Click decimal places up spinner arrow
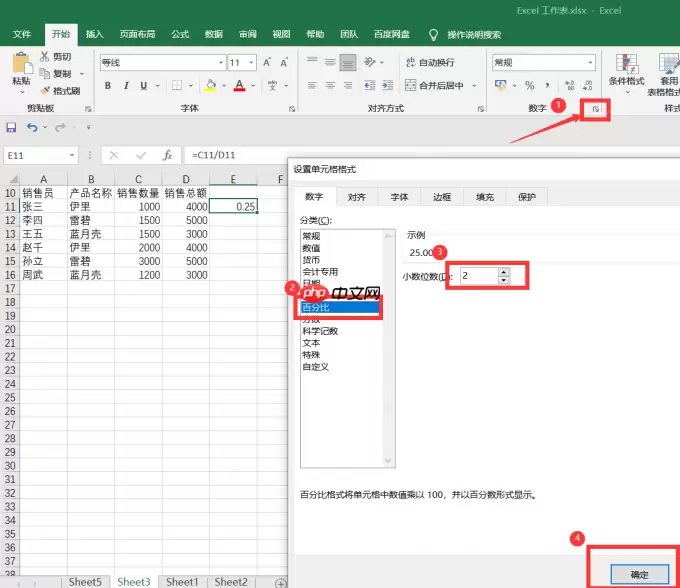The width and height of the screenshot is (680, 588). 503,272
